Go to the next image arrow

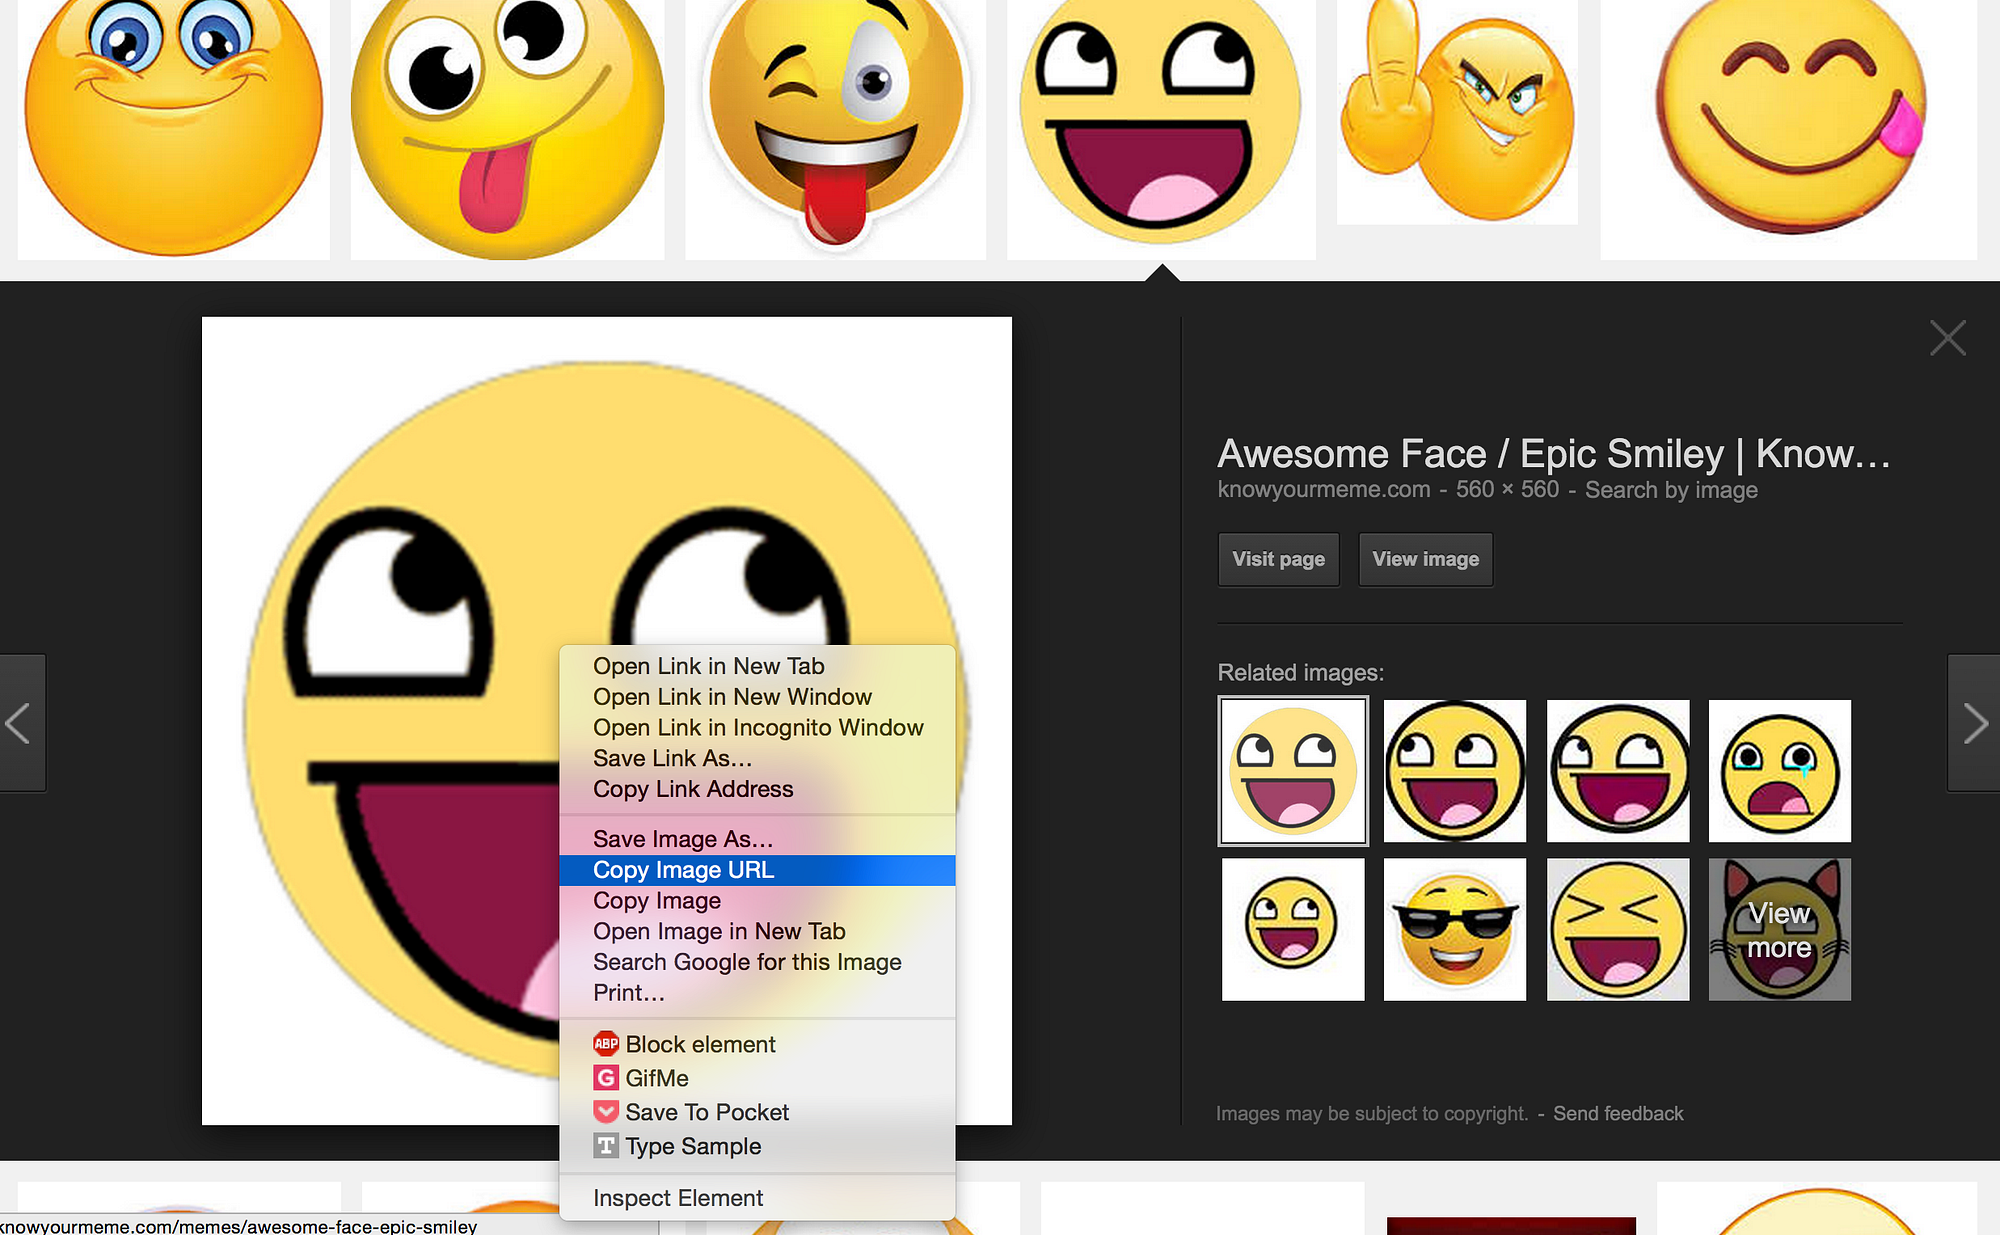pyautogui.click(x=1974, y=723)
